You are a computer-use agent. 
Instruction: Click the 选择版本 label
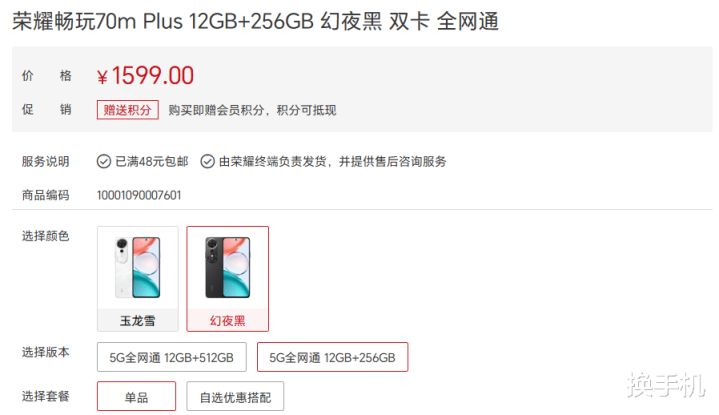click(45, 352)
